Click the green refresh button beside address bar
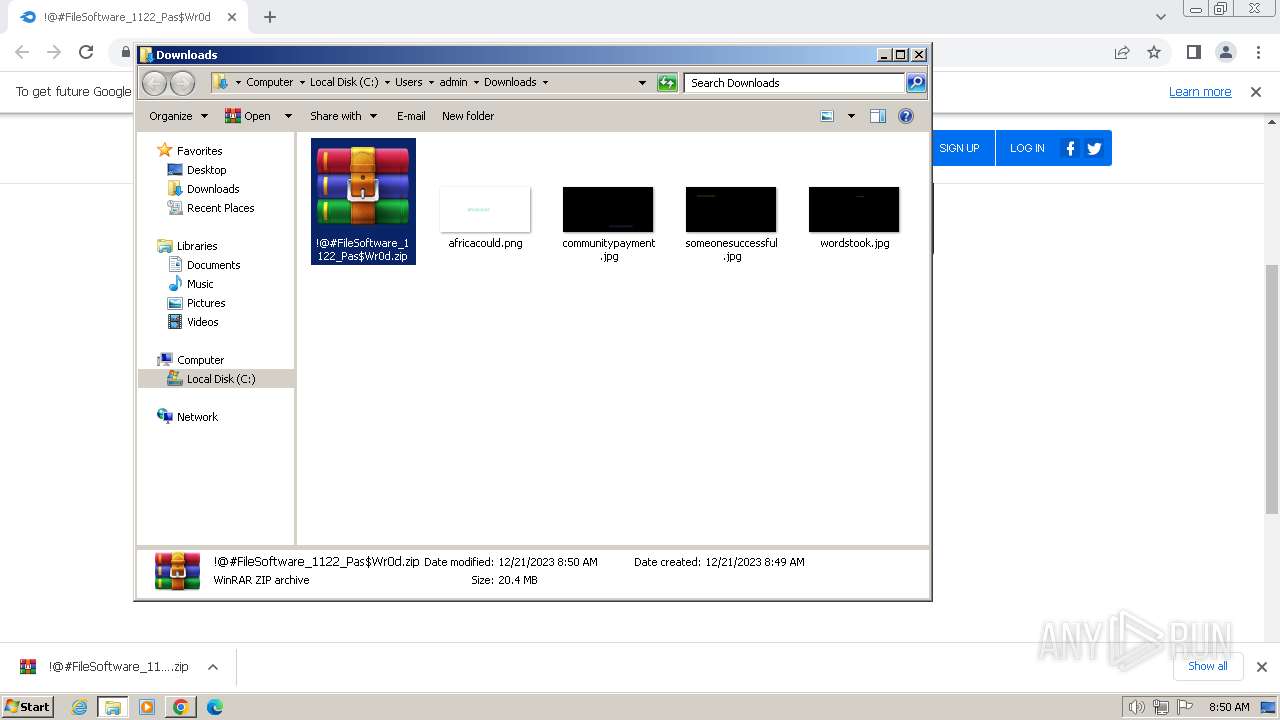This screenshot has height=720, width=1280. coord(667,83)
